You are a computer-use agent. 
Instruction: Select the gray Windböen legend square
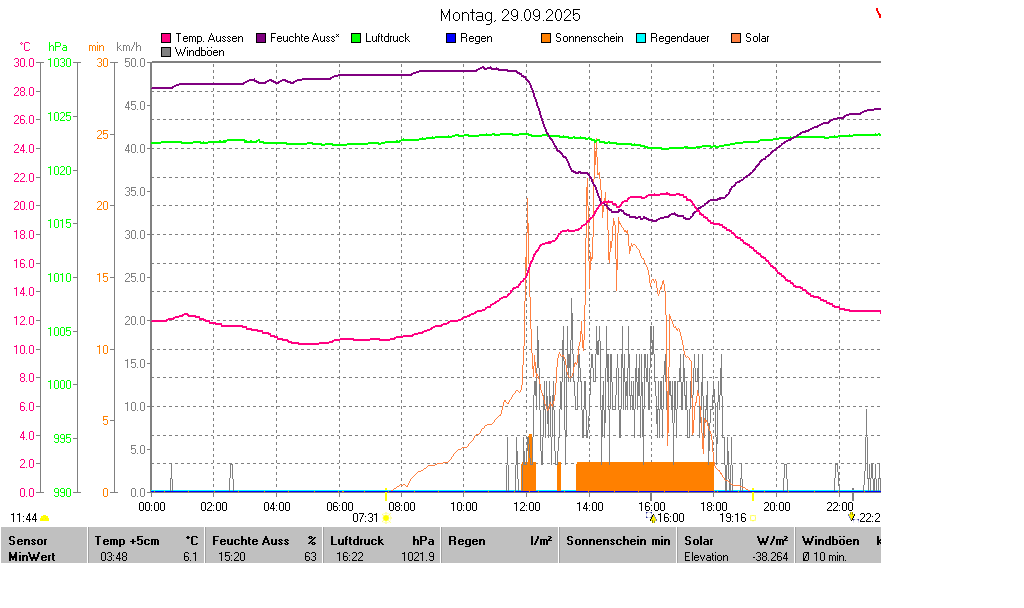pyautogui.click(x=166, y=51)
